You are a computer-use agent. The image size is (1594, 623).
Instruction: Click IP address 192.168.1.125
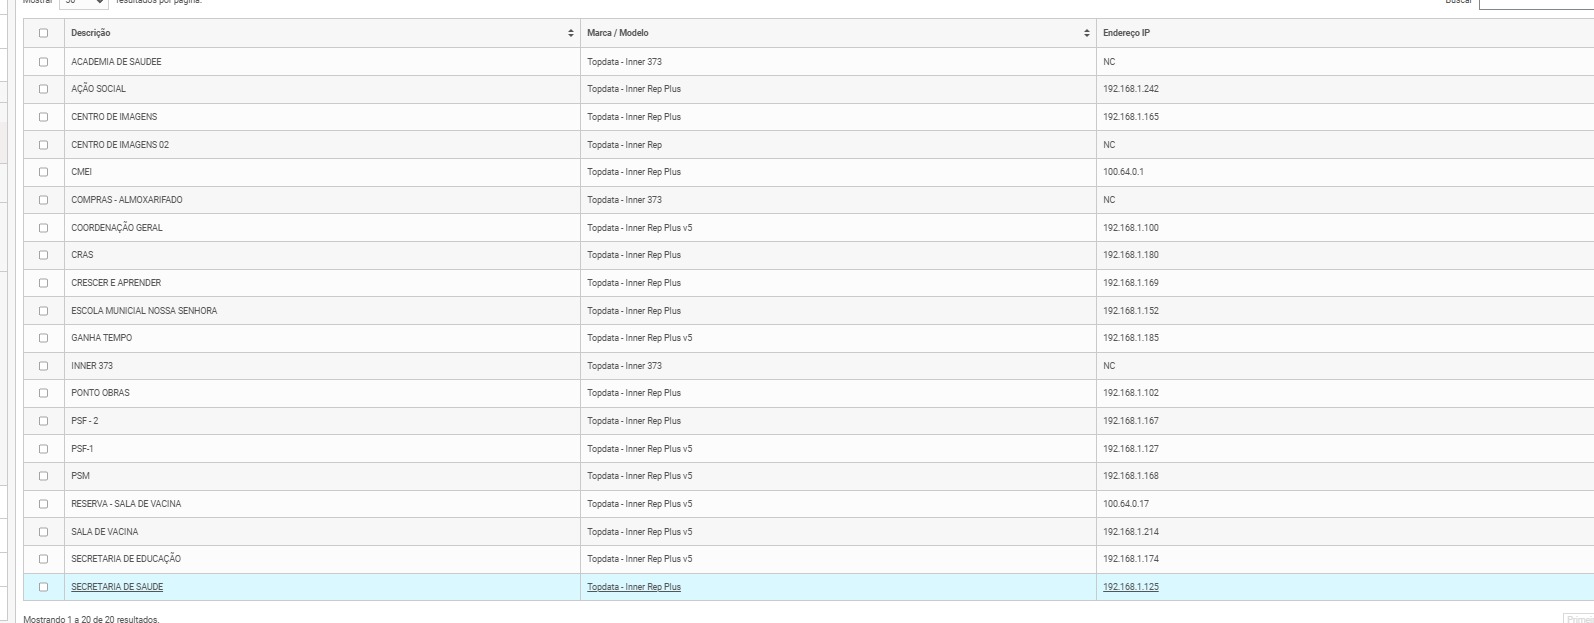tap(1130, 587)
